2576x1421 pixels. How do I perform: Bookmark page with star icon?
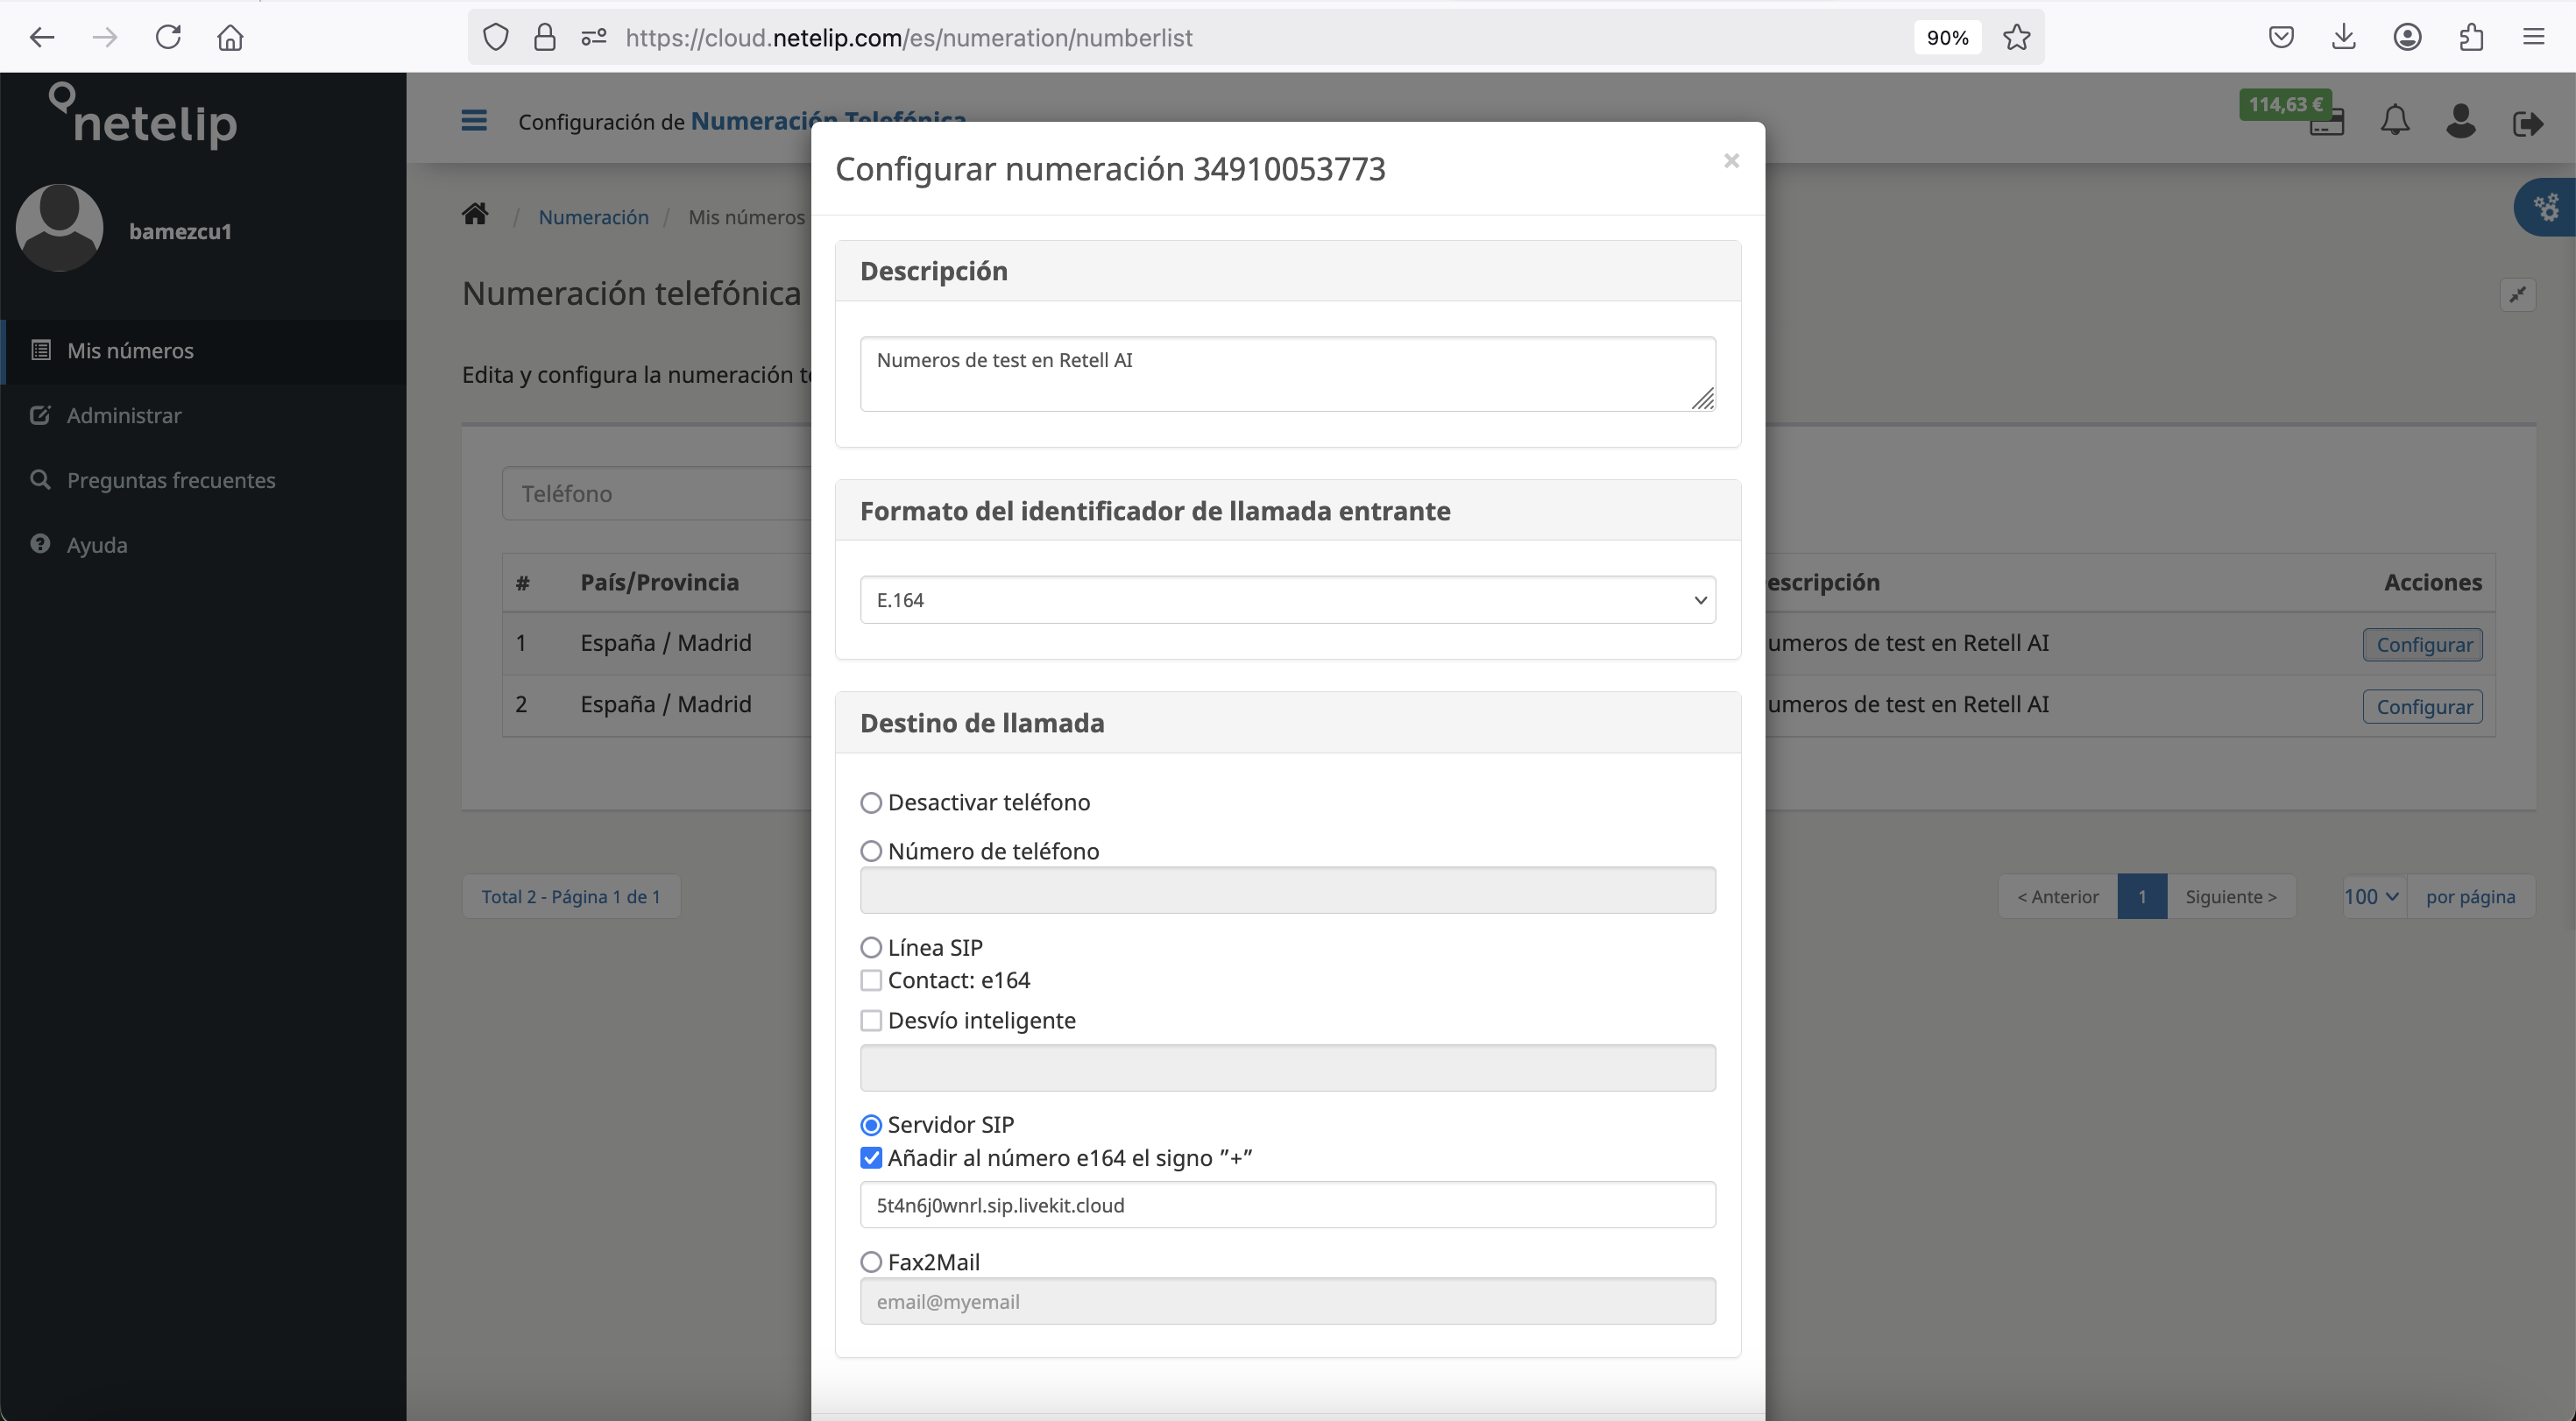(2016, 37)
